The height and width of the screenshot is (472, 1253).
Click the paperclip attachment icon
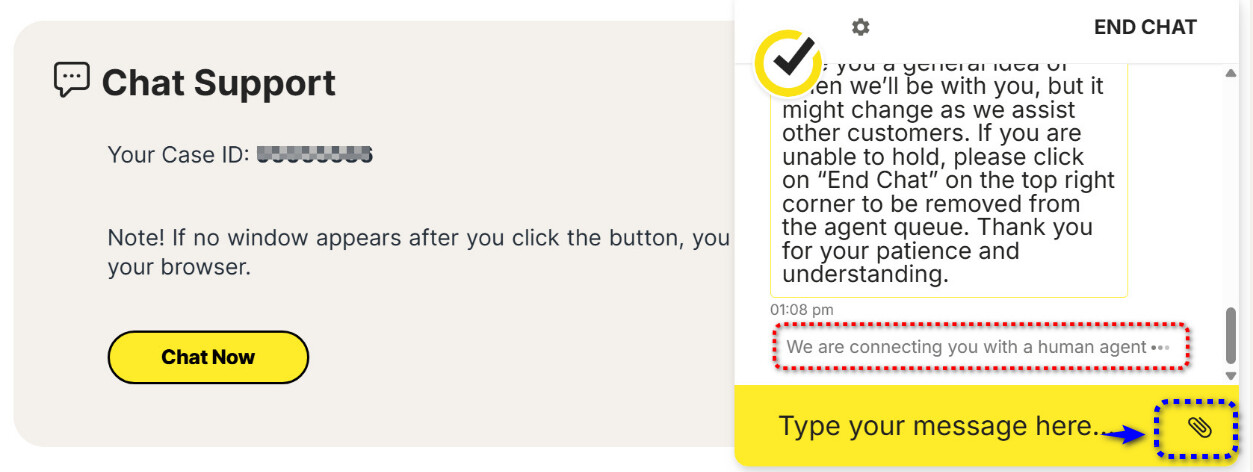1199,428
